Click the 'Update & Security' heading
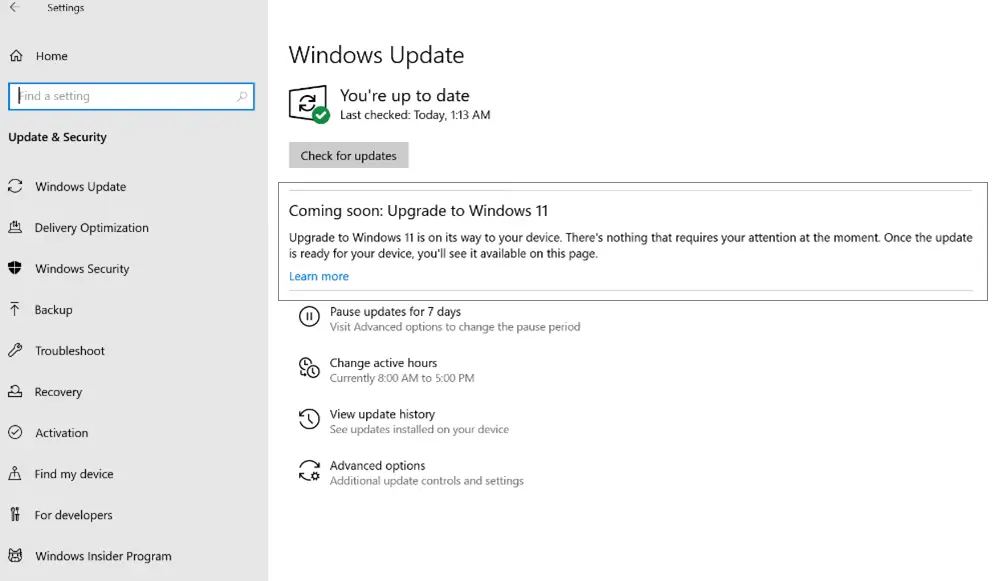Screen dimensions: 1006x581 [58, 137]
